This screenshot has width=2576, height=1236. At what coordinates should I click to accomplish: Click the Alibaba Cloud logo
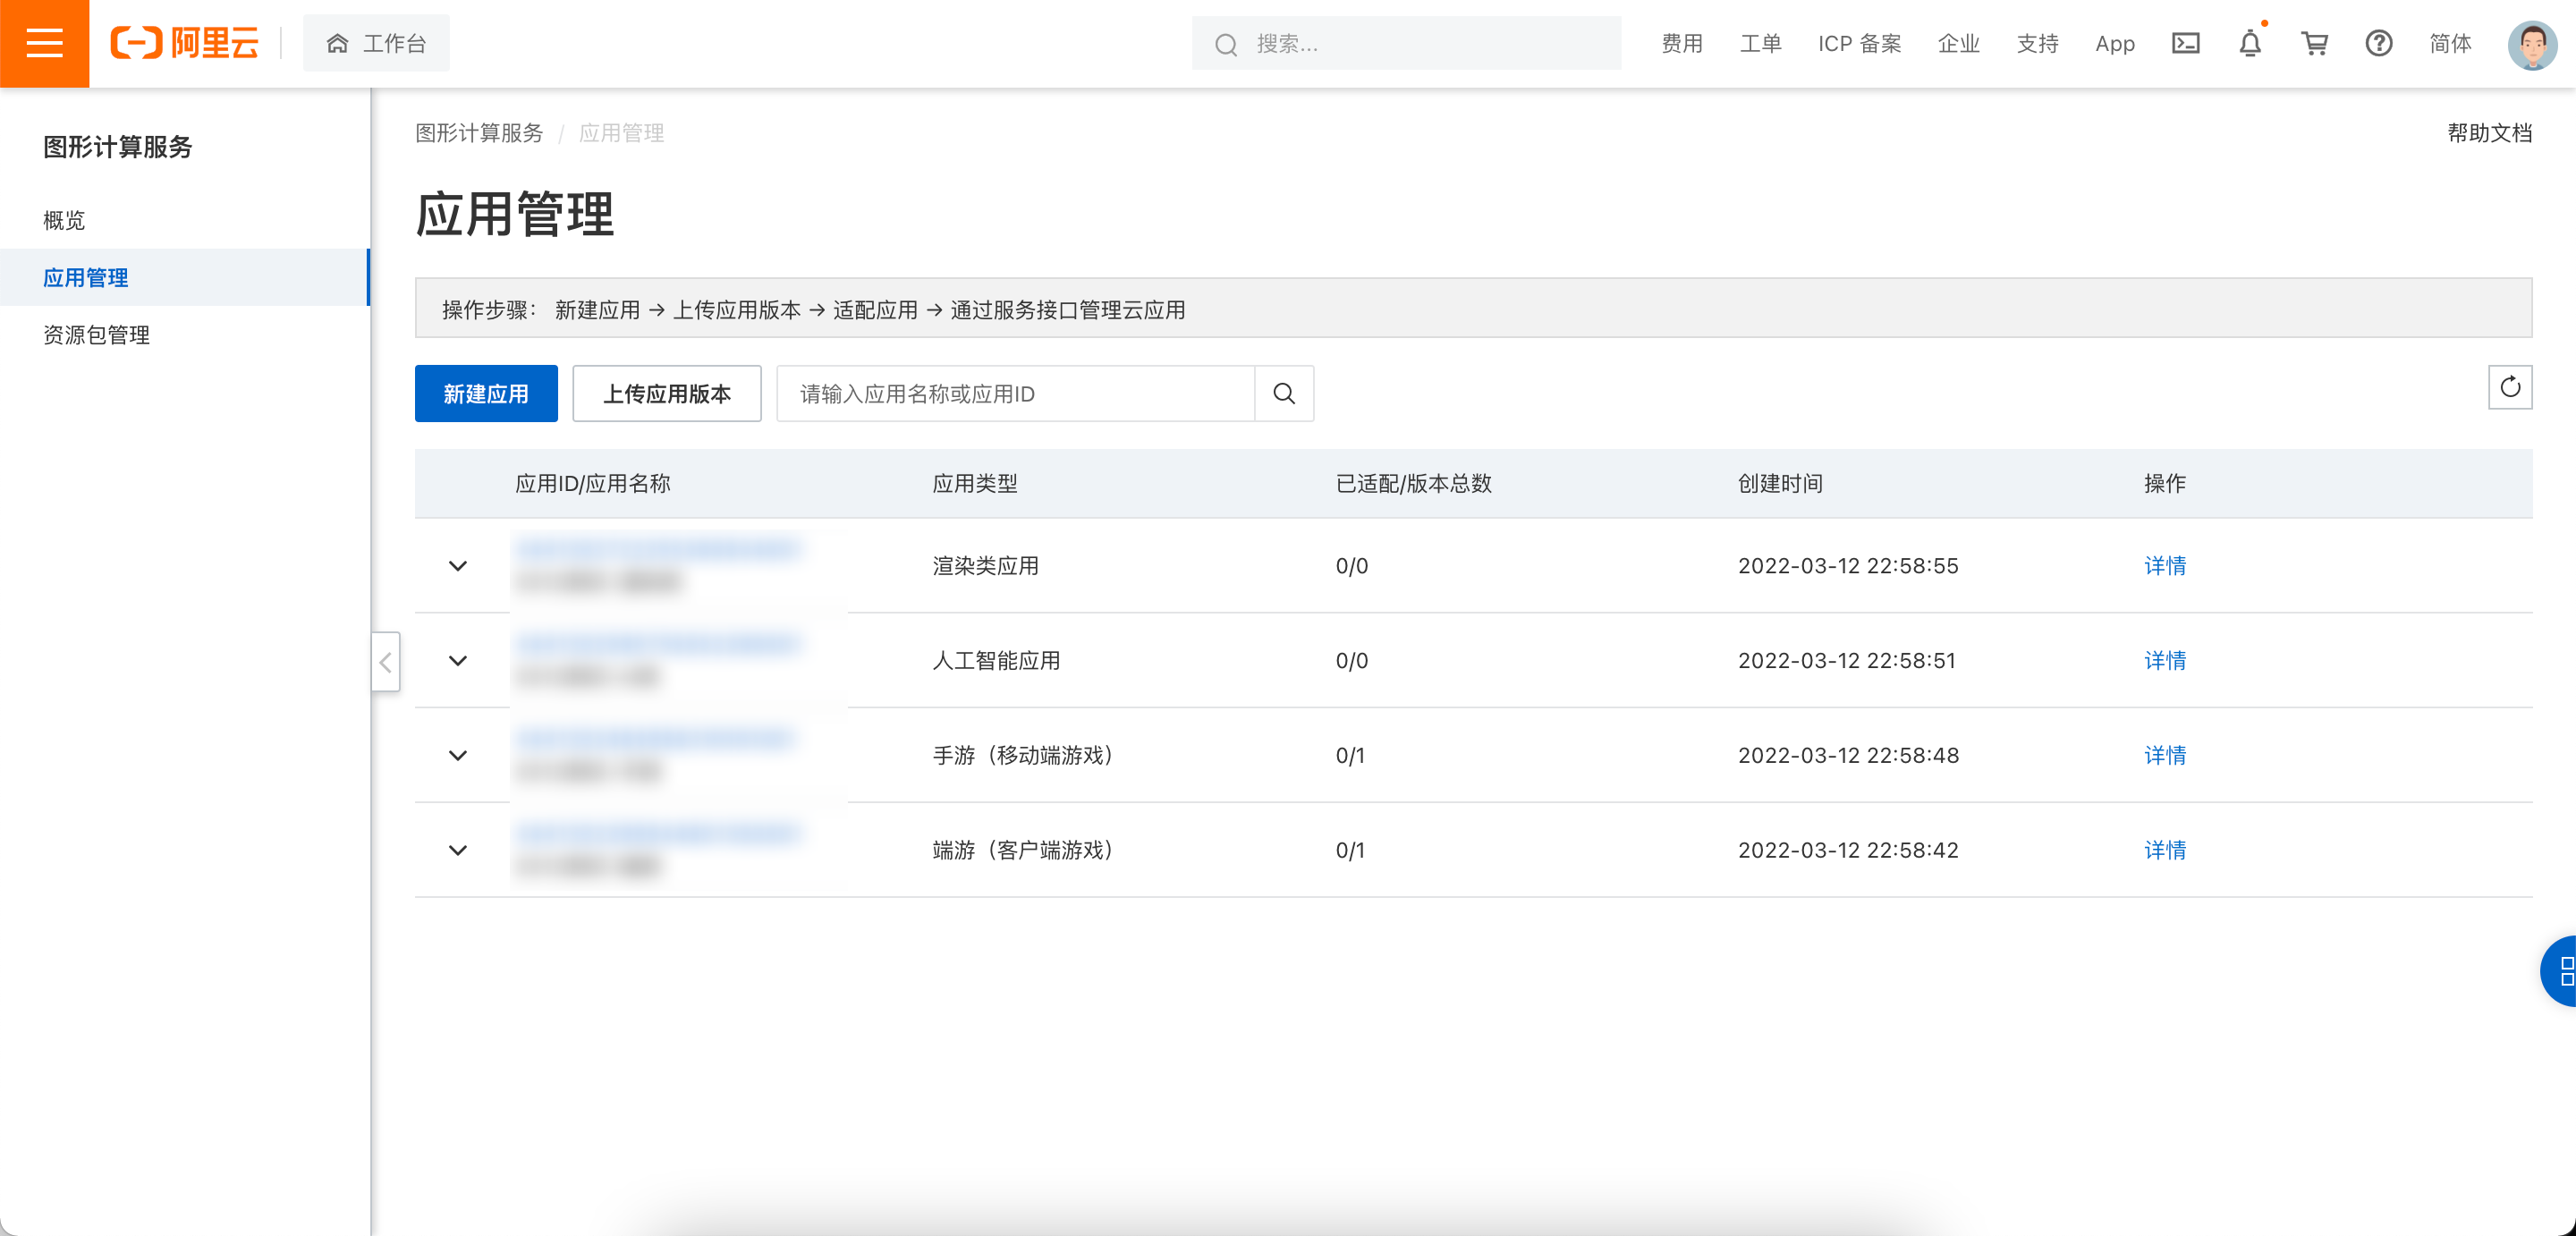click(185, 43)
